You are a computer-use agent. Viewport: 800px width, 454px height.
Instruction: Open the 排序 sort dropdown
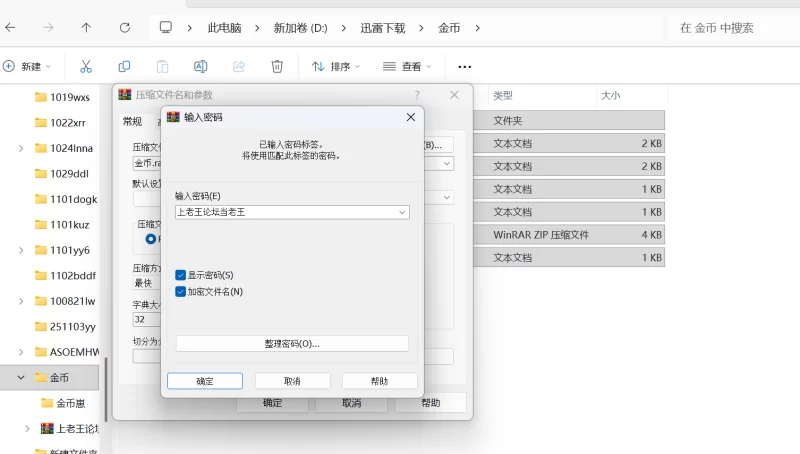coord(336,66)
